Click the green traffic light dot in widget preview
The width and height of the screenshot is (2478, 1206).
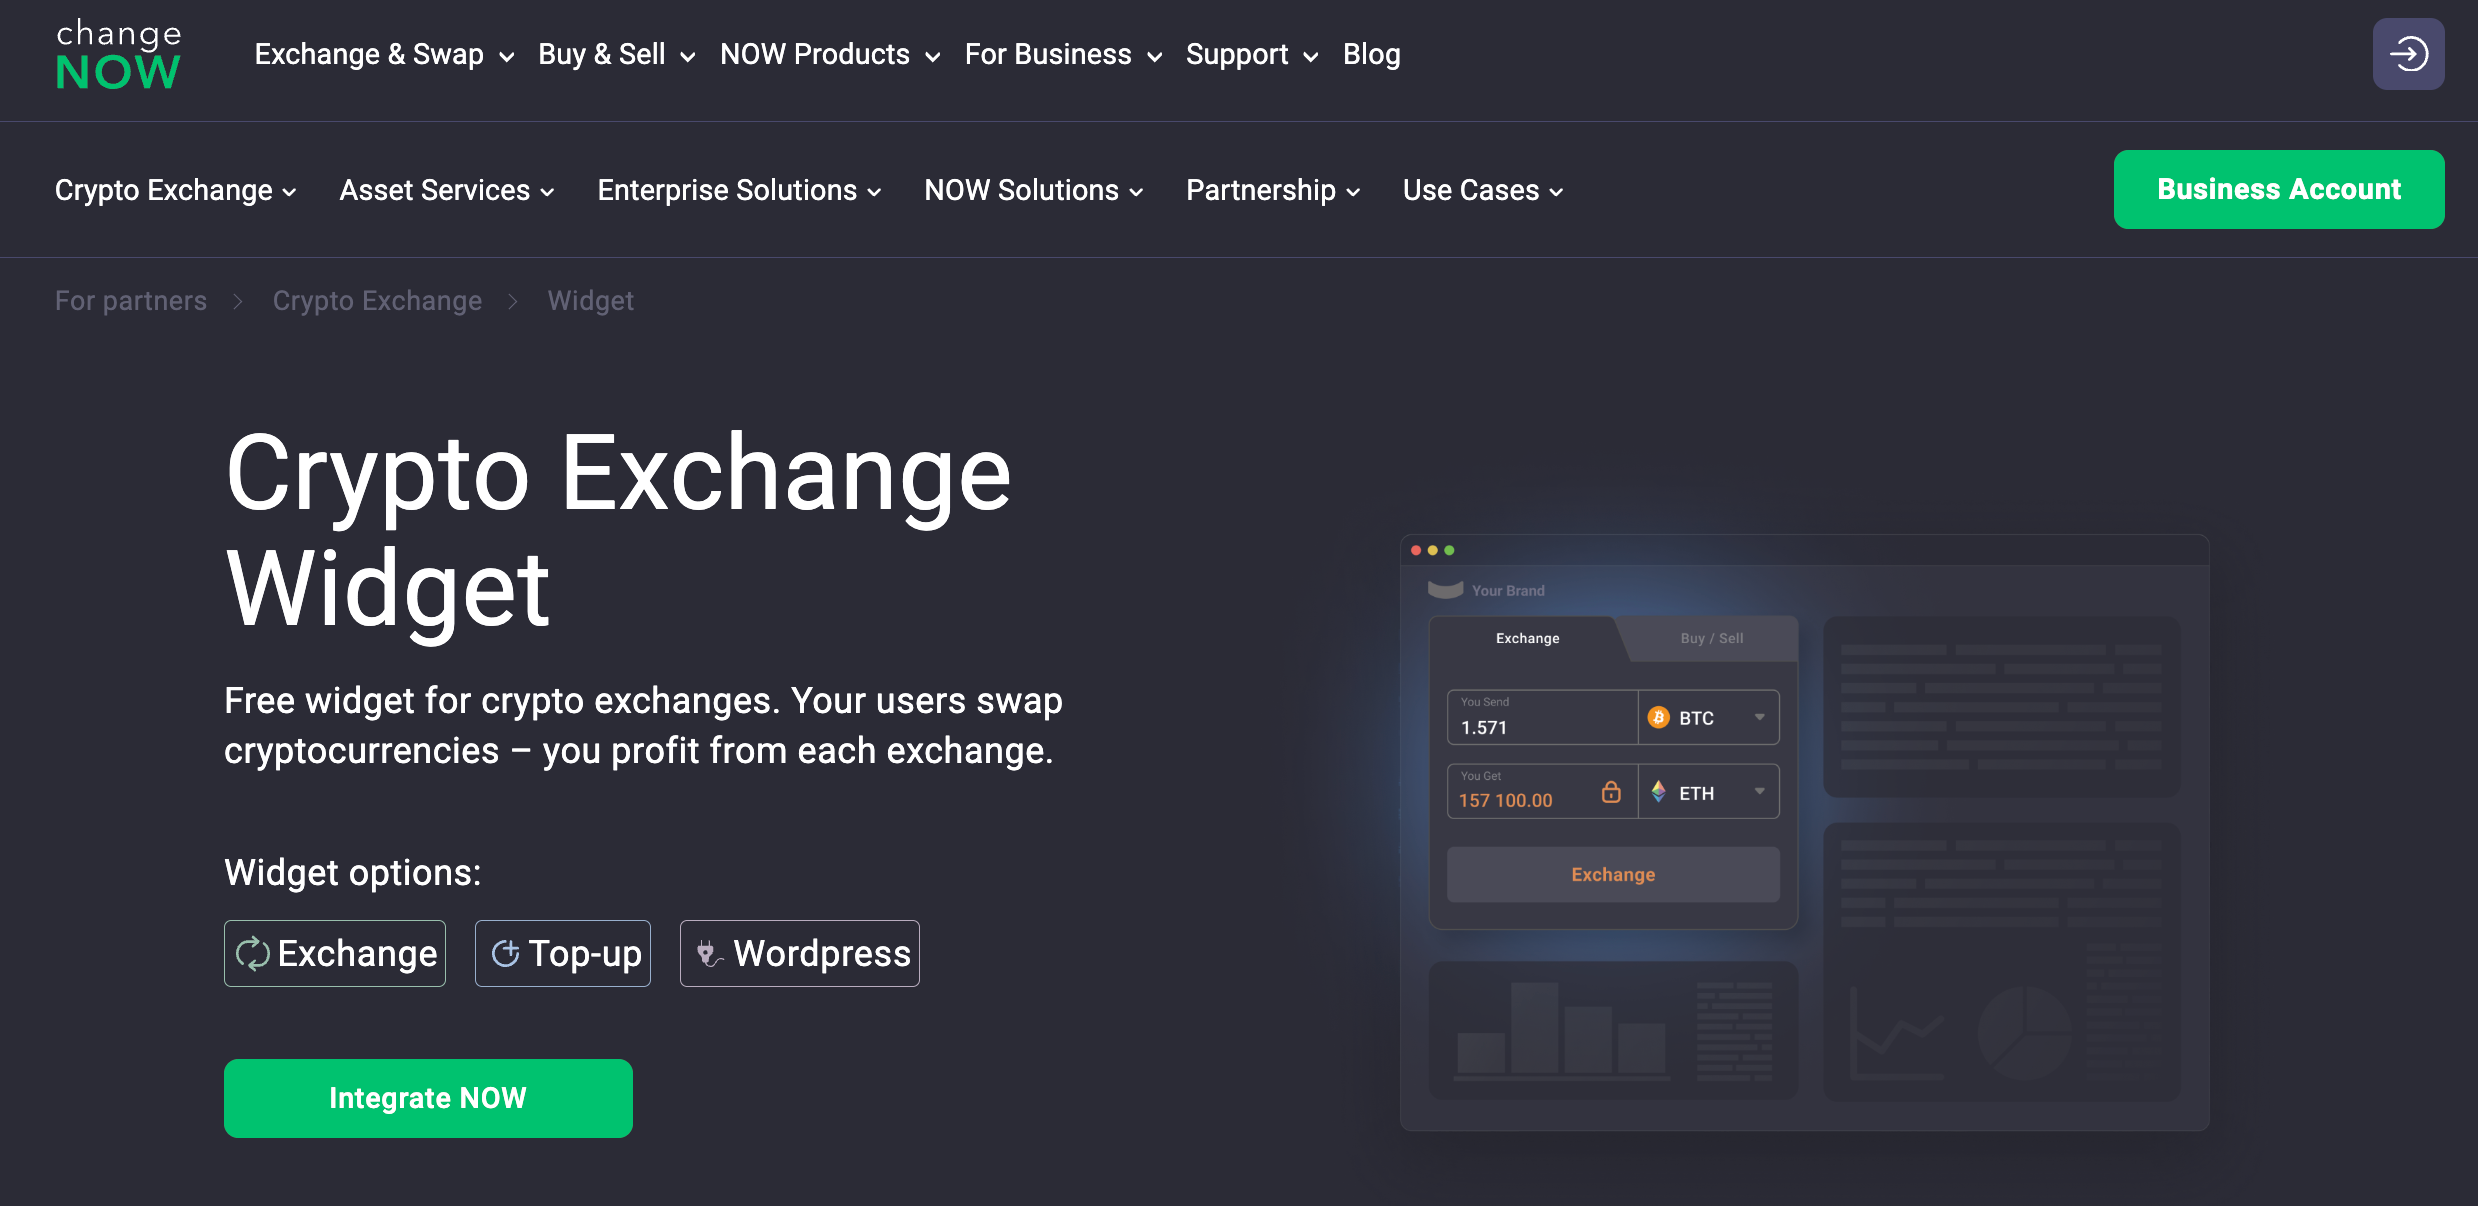[x=1449, y=550]
